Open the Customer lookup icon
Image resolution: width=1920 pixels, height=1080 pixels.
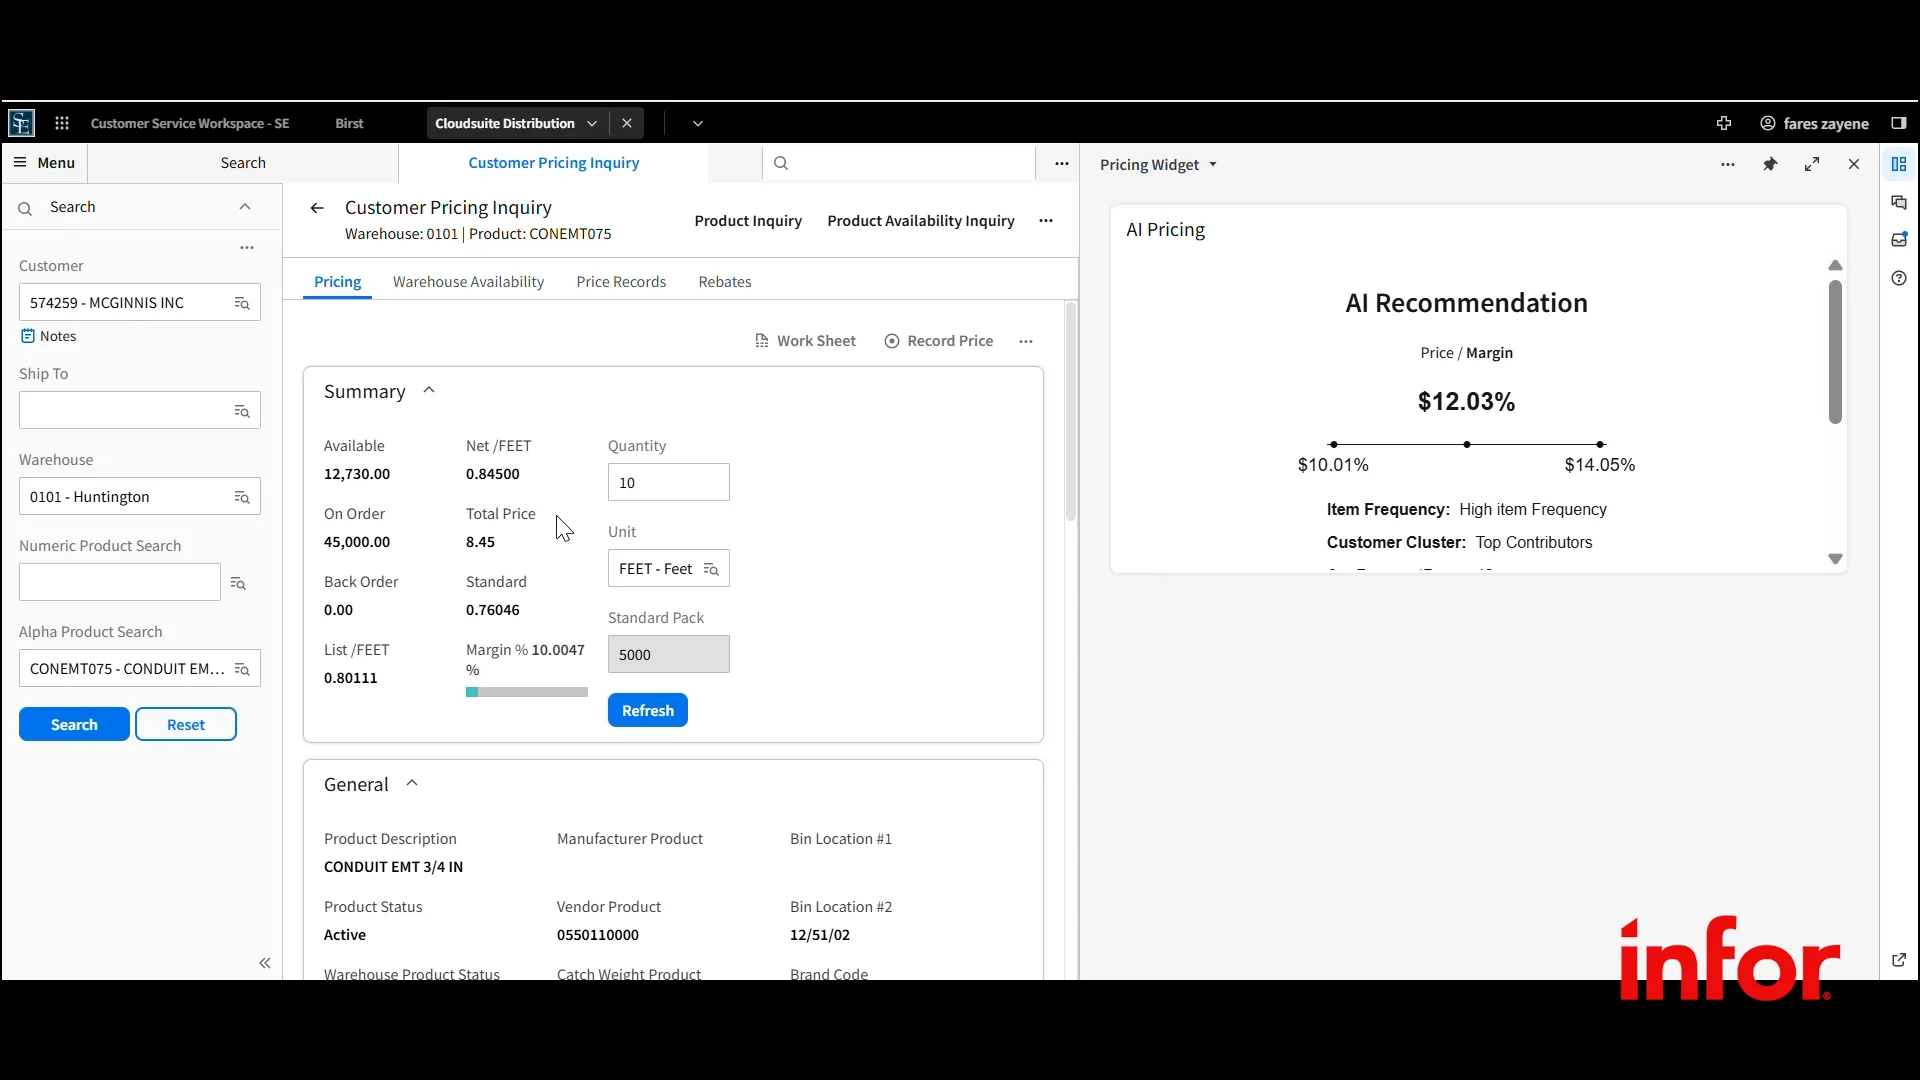[x=241, y=303]
